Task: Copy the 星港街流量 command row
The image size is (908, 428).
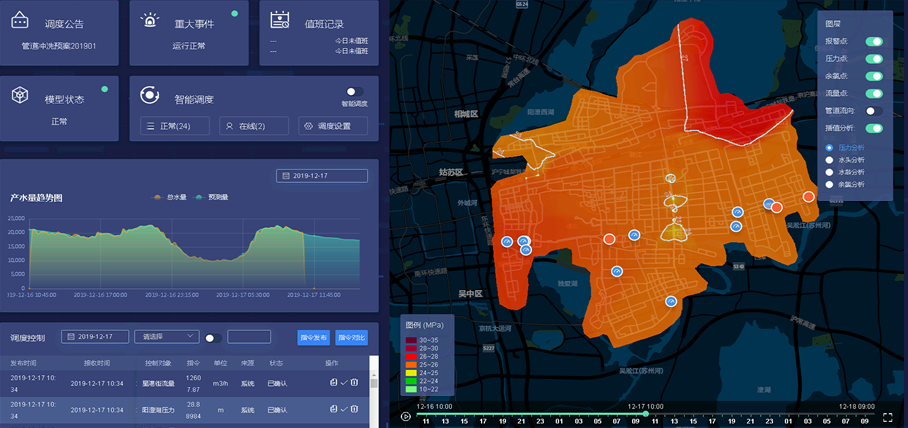Action: (334, 383)
